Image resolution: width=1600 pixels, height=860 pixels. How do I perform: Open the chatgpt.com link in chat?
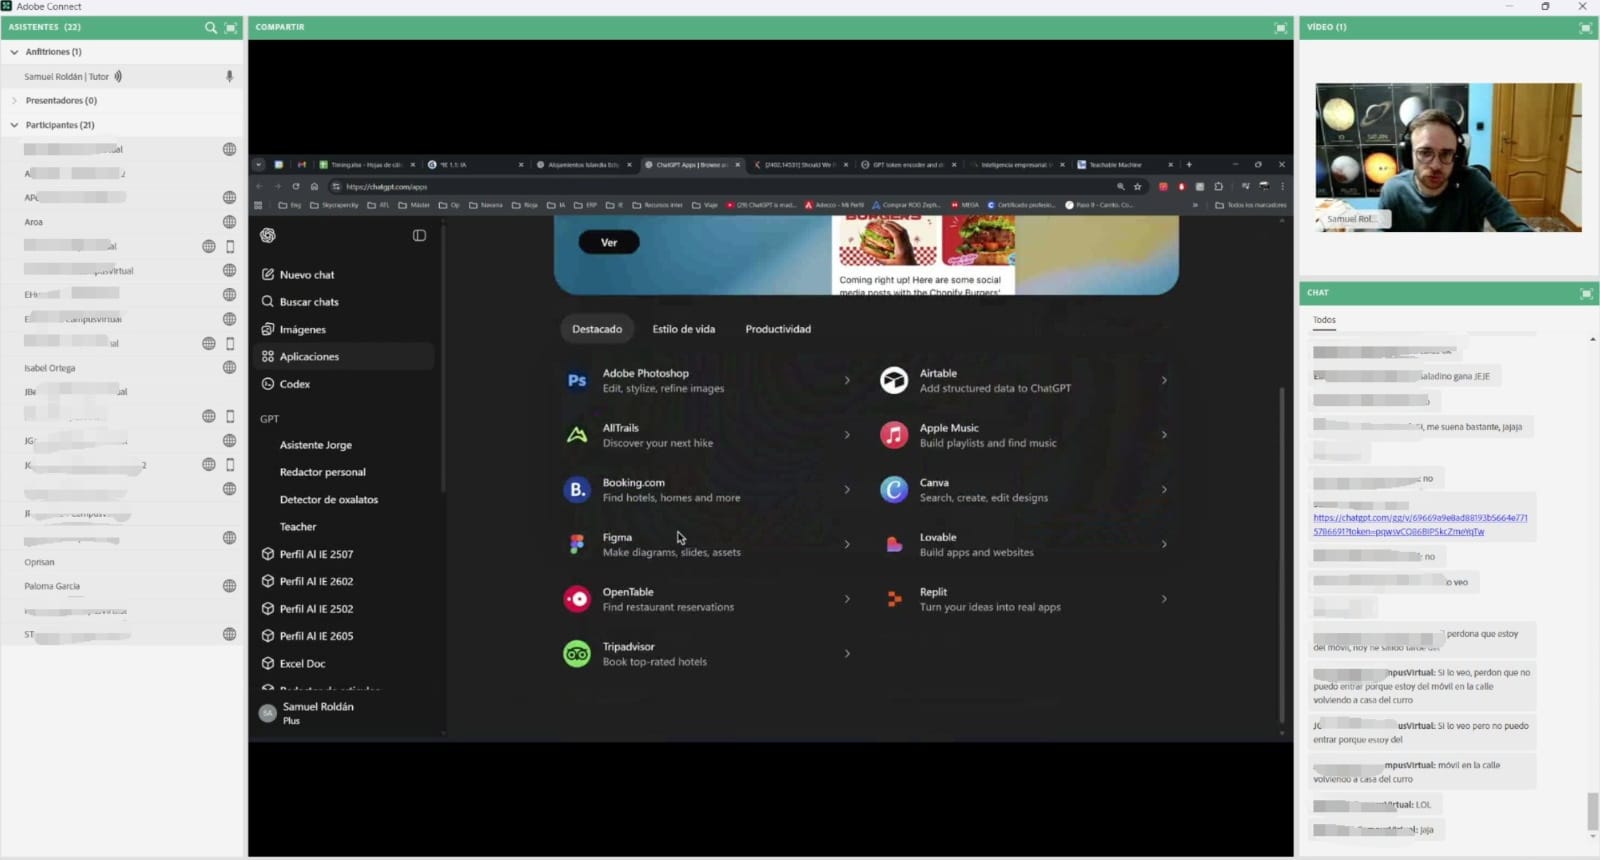pyautogui.click(x=1420, y=525)
